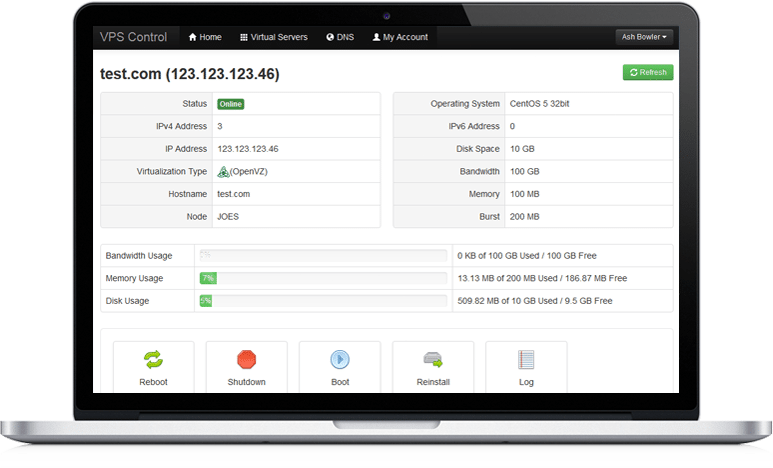Click the OpenVZ virtualization logo icon

(223, 171)
